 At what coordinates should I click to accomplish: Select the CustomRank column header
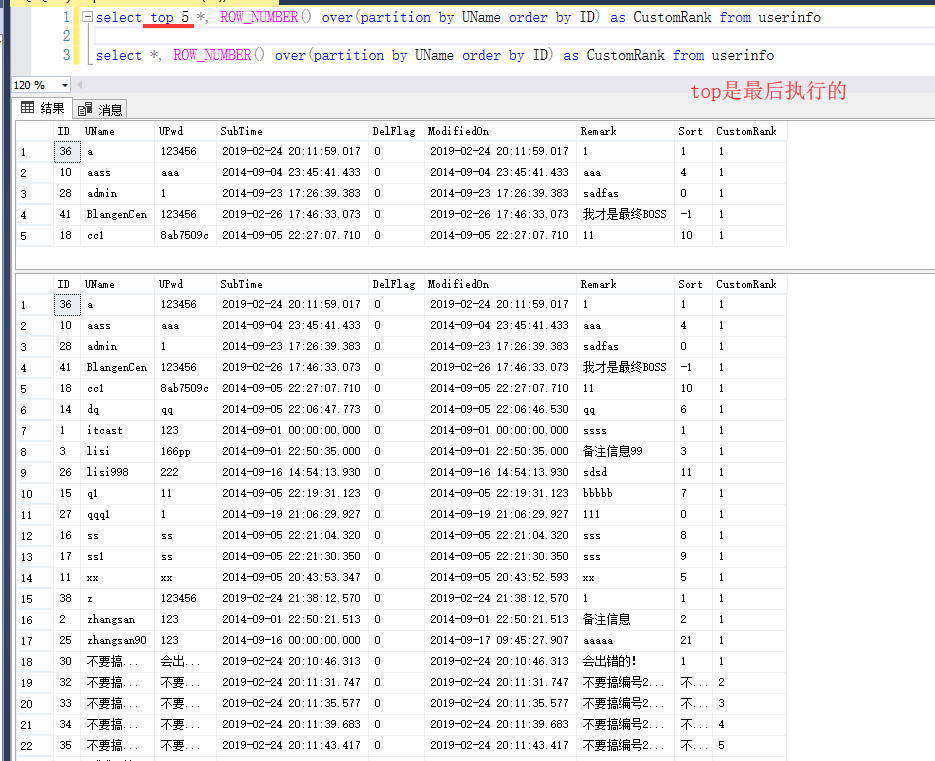(x=745, y=130)
